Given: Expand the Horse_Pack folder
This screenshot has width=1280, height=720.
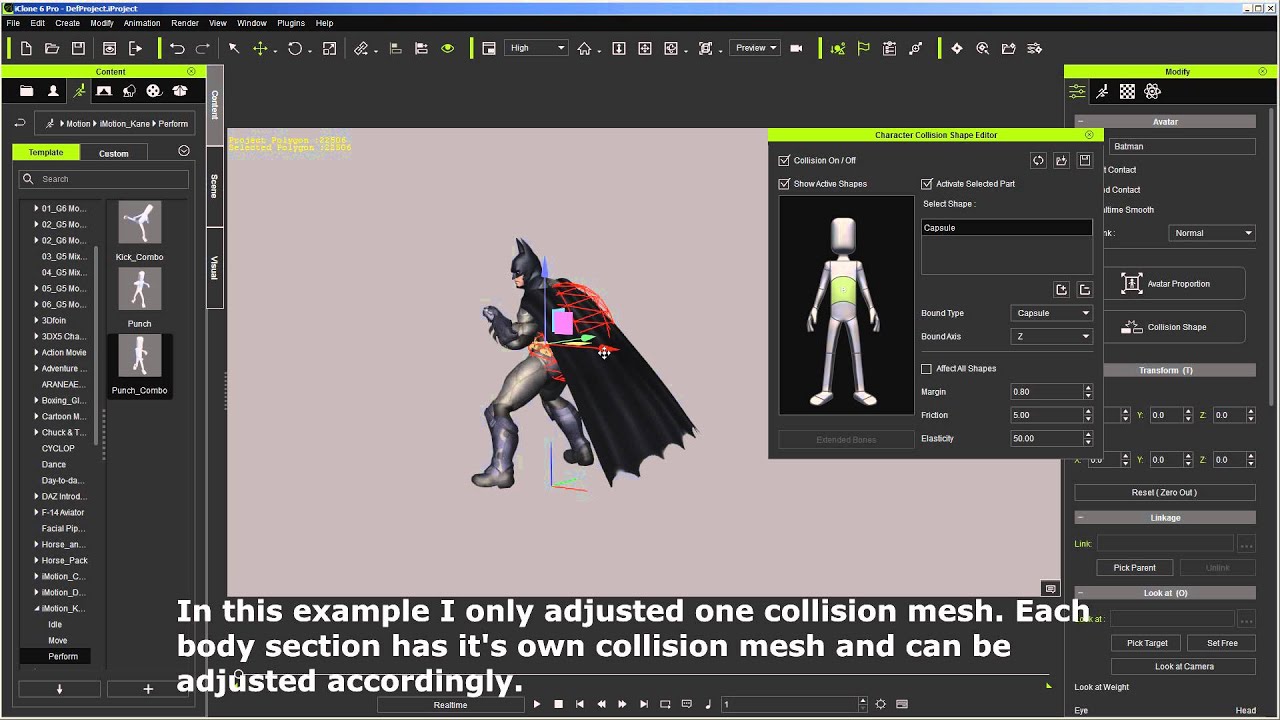Looking at the screenshot, I should click(x=36, y=561).
